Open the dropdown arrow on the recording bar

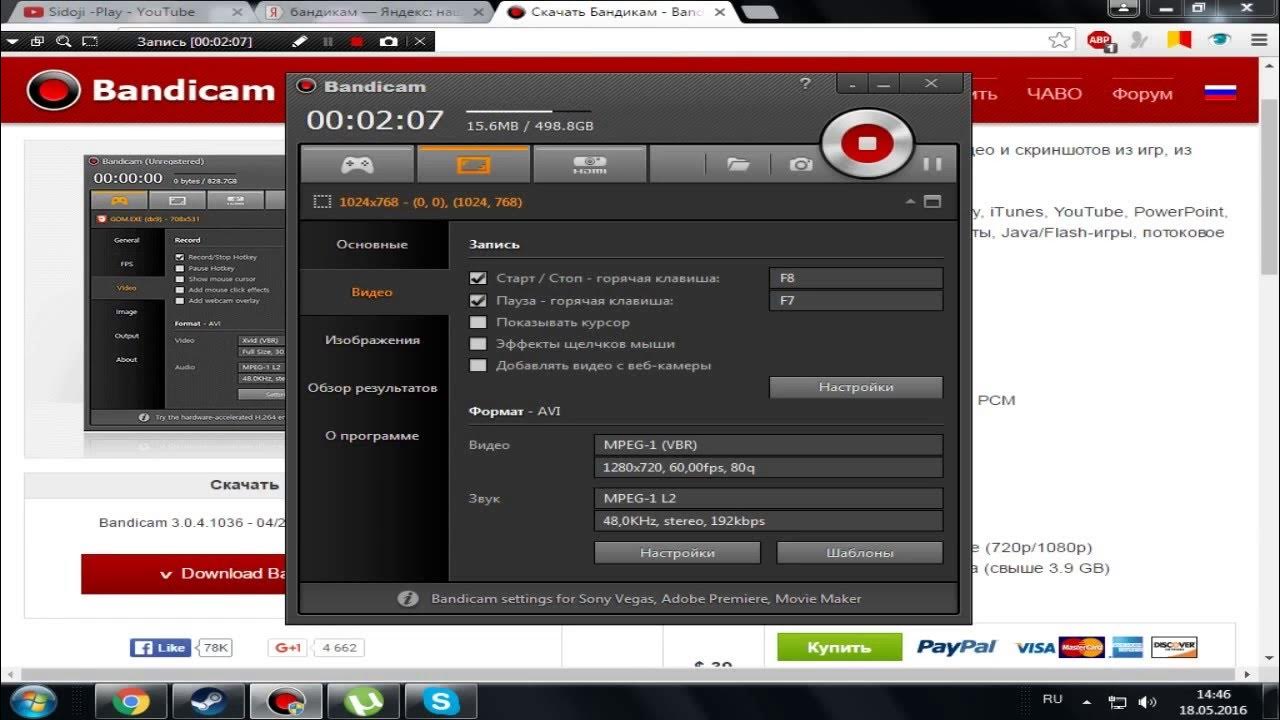coord(11,42)
